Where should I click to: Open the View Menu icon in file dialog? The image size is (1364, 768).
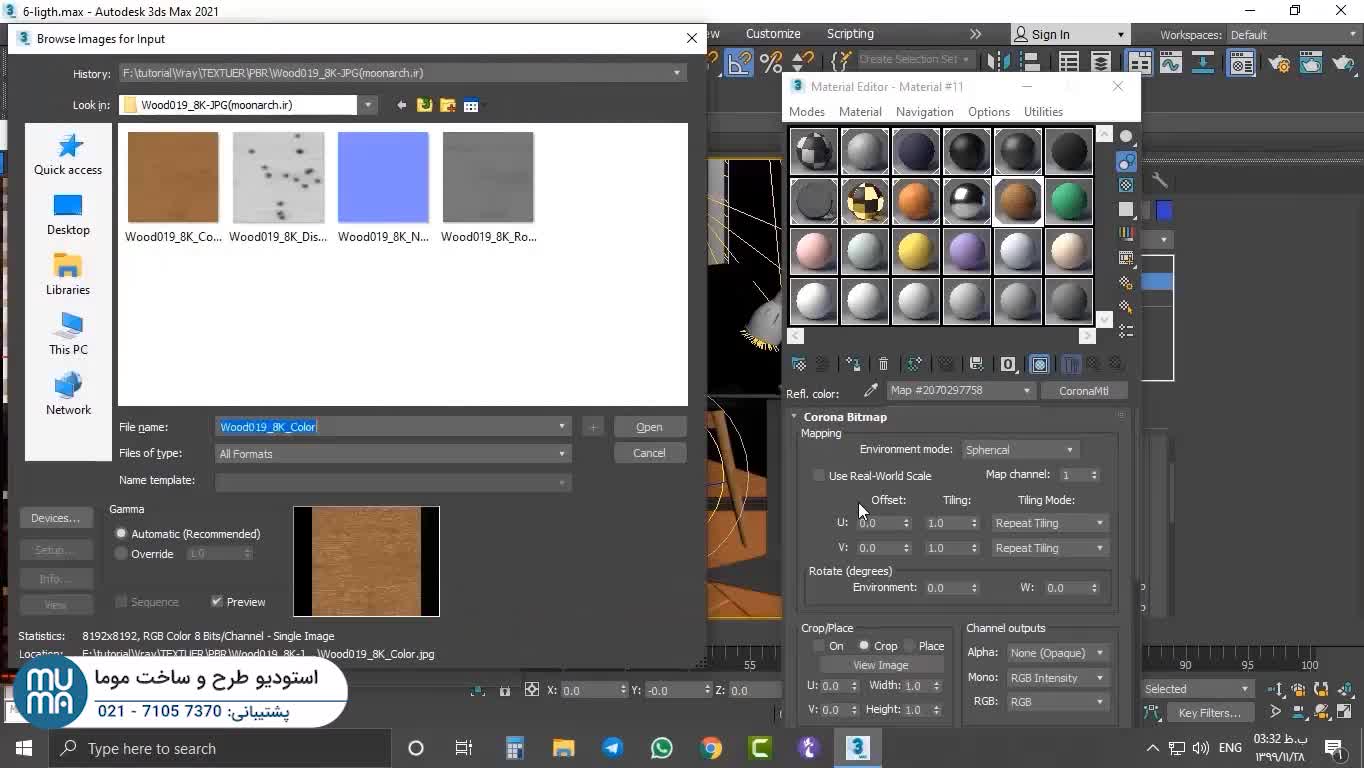click(471, 105)
